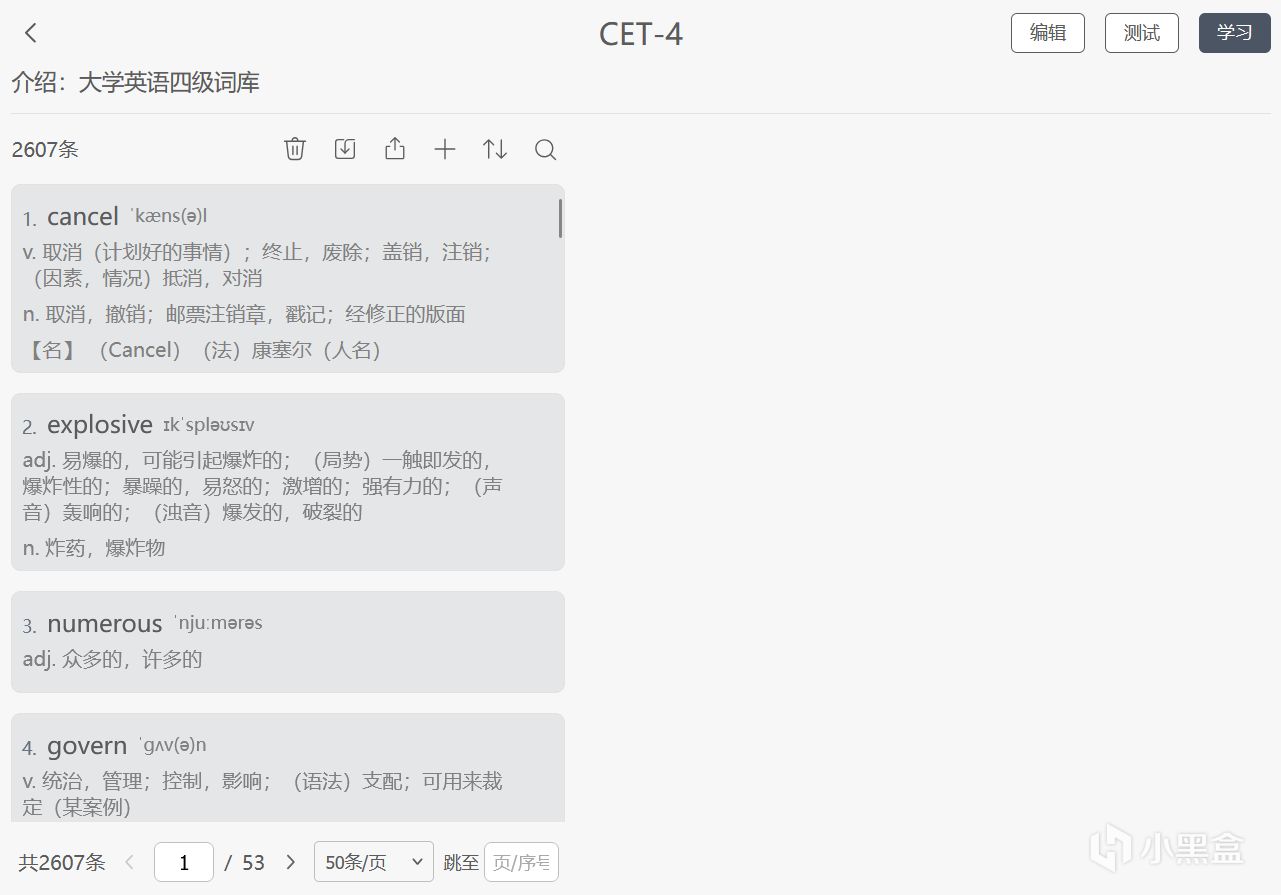The height and width of the screenshot is (895, 1281).
Task: Select the word "numerous"
Action: (x=105, y=624)
